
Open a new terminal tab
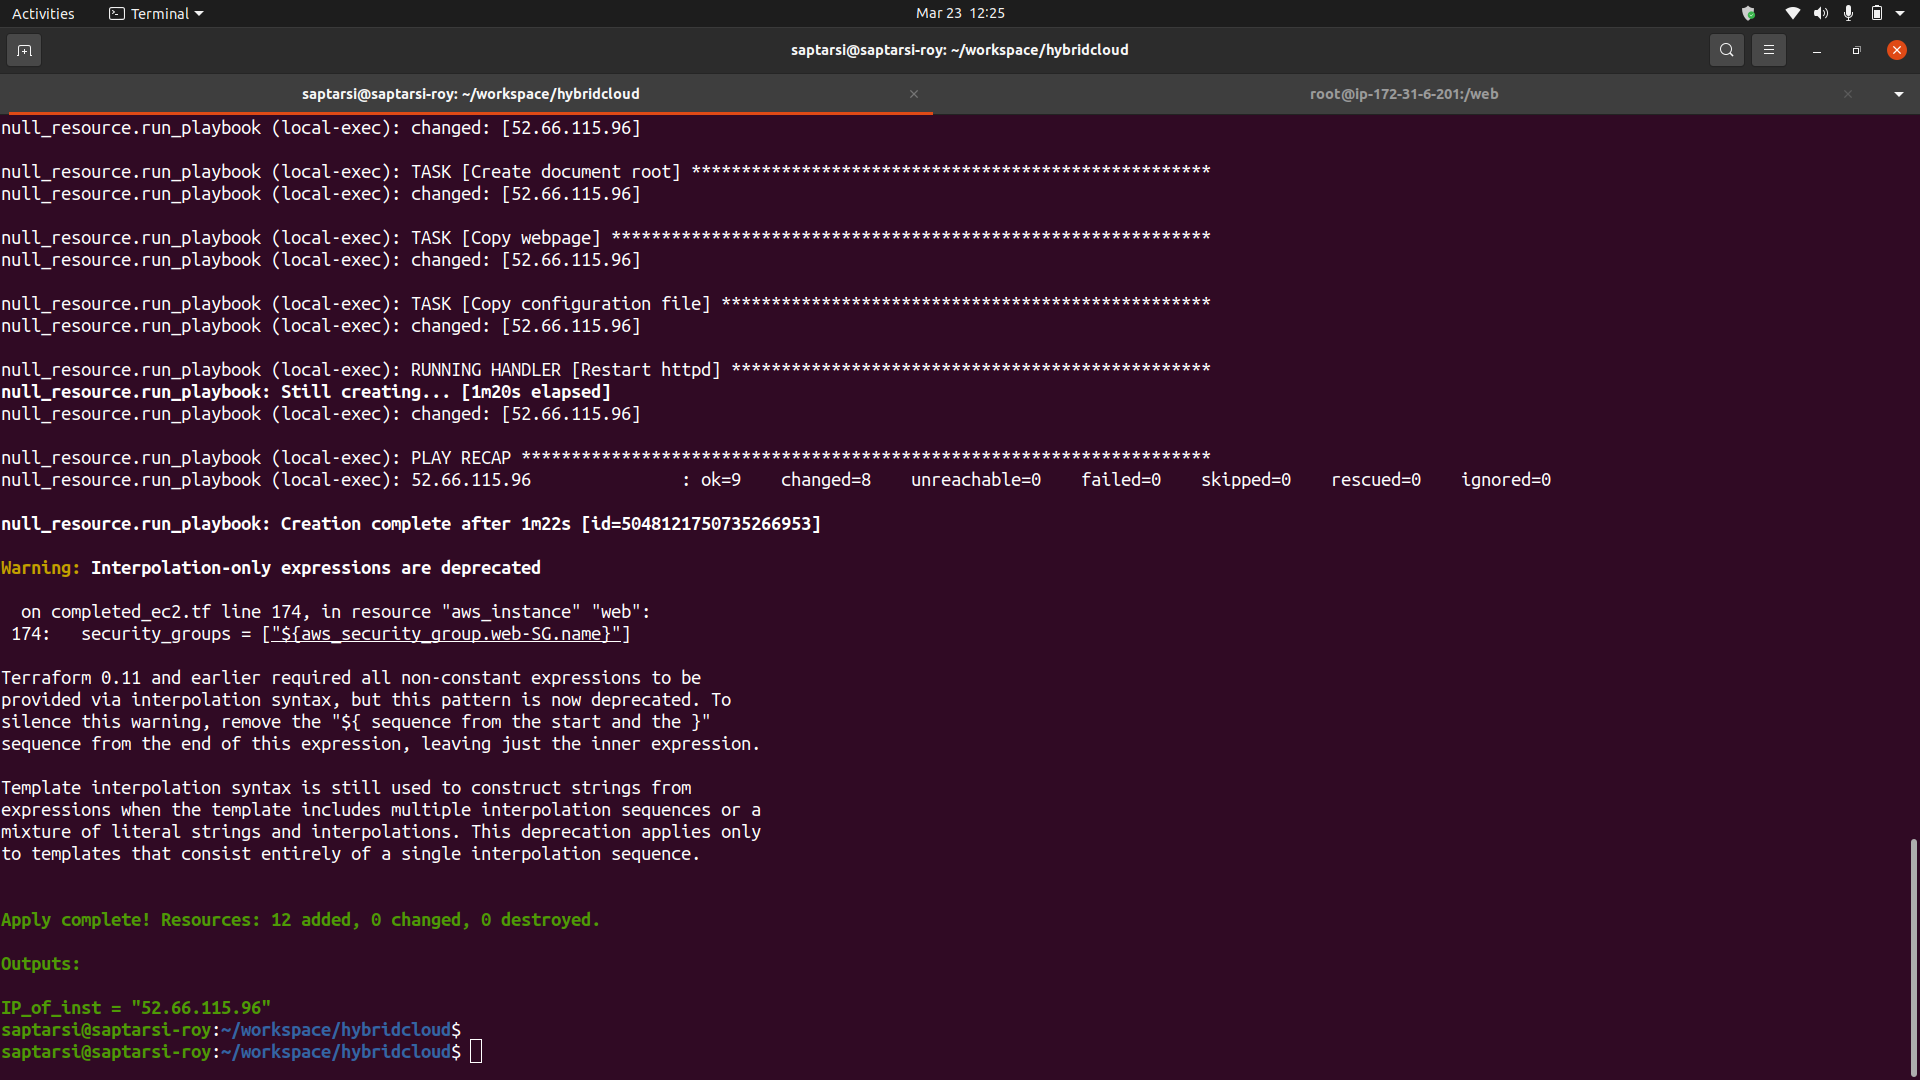[24, 50]
